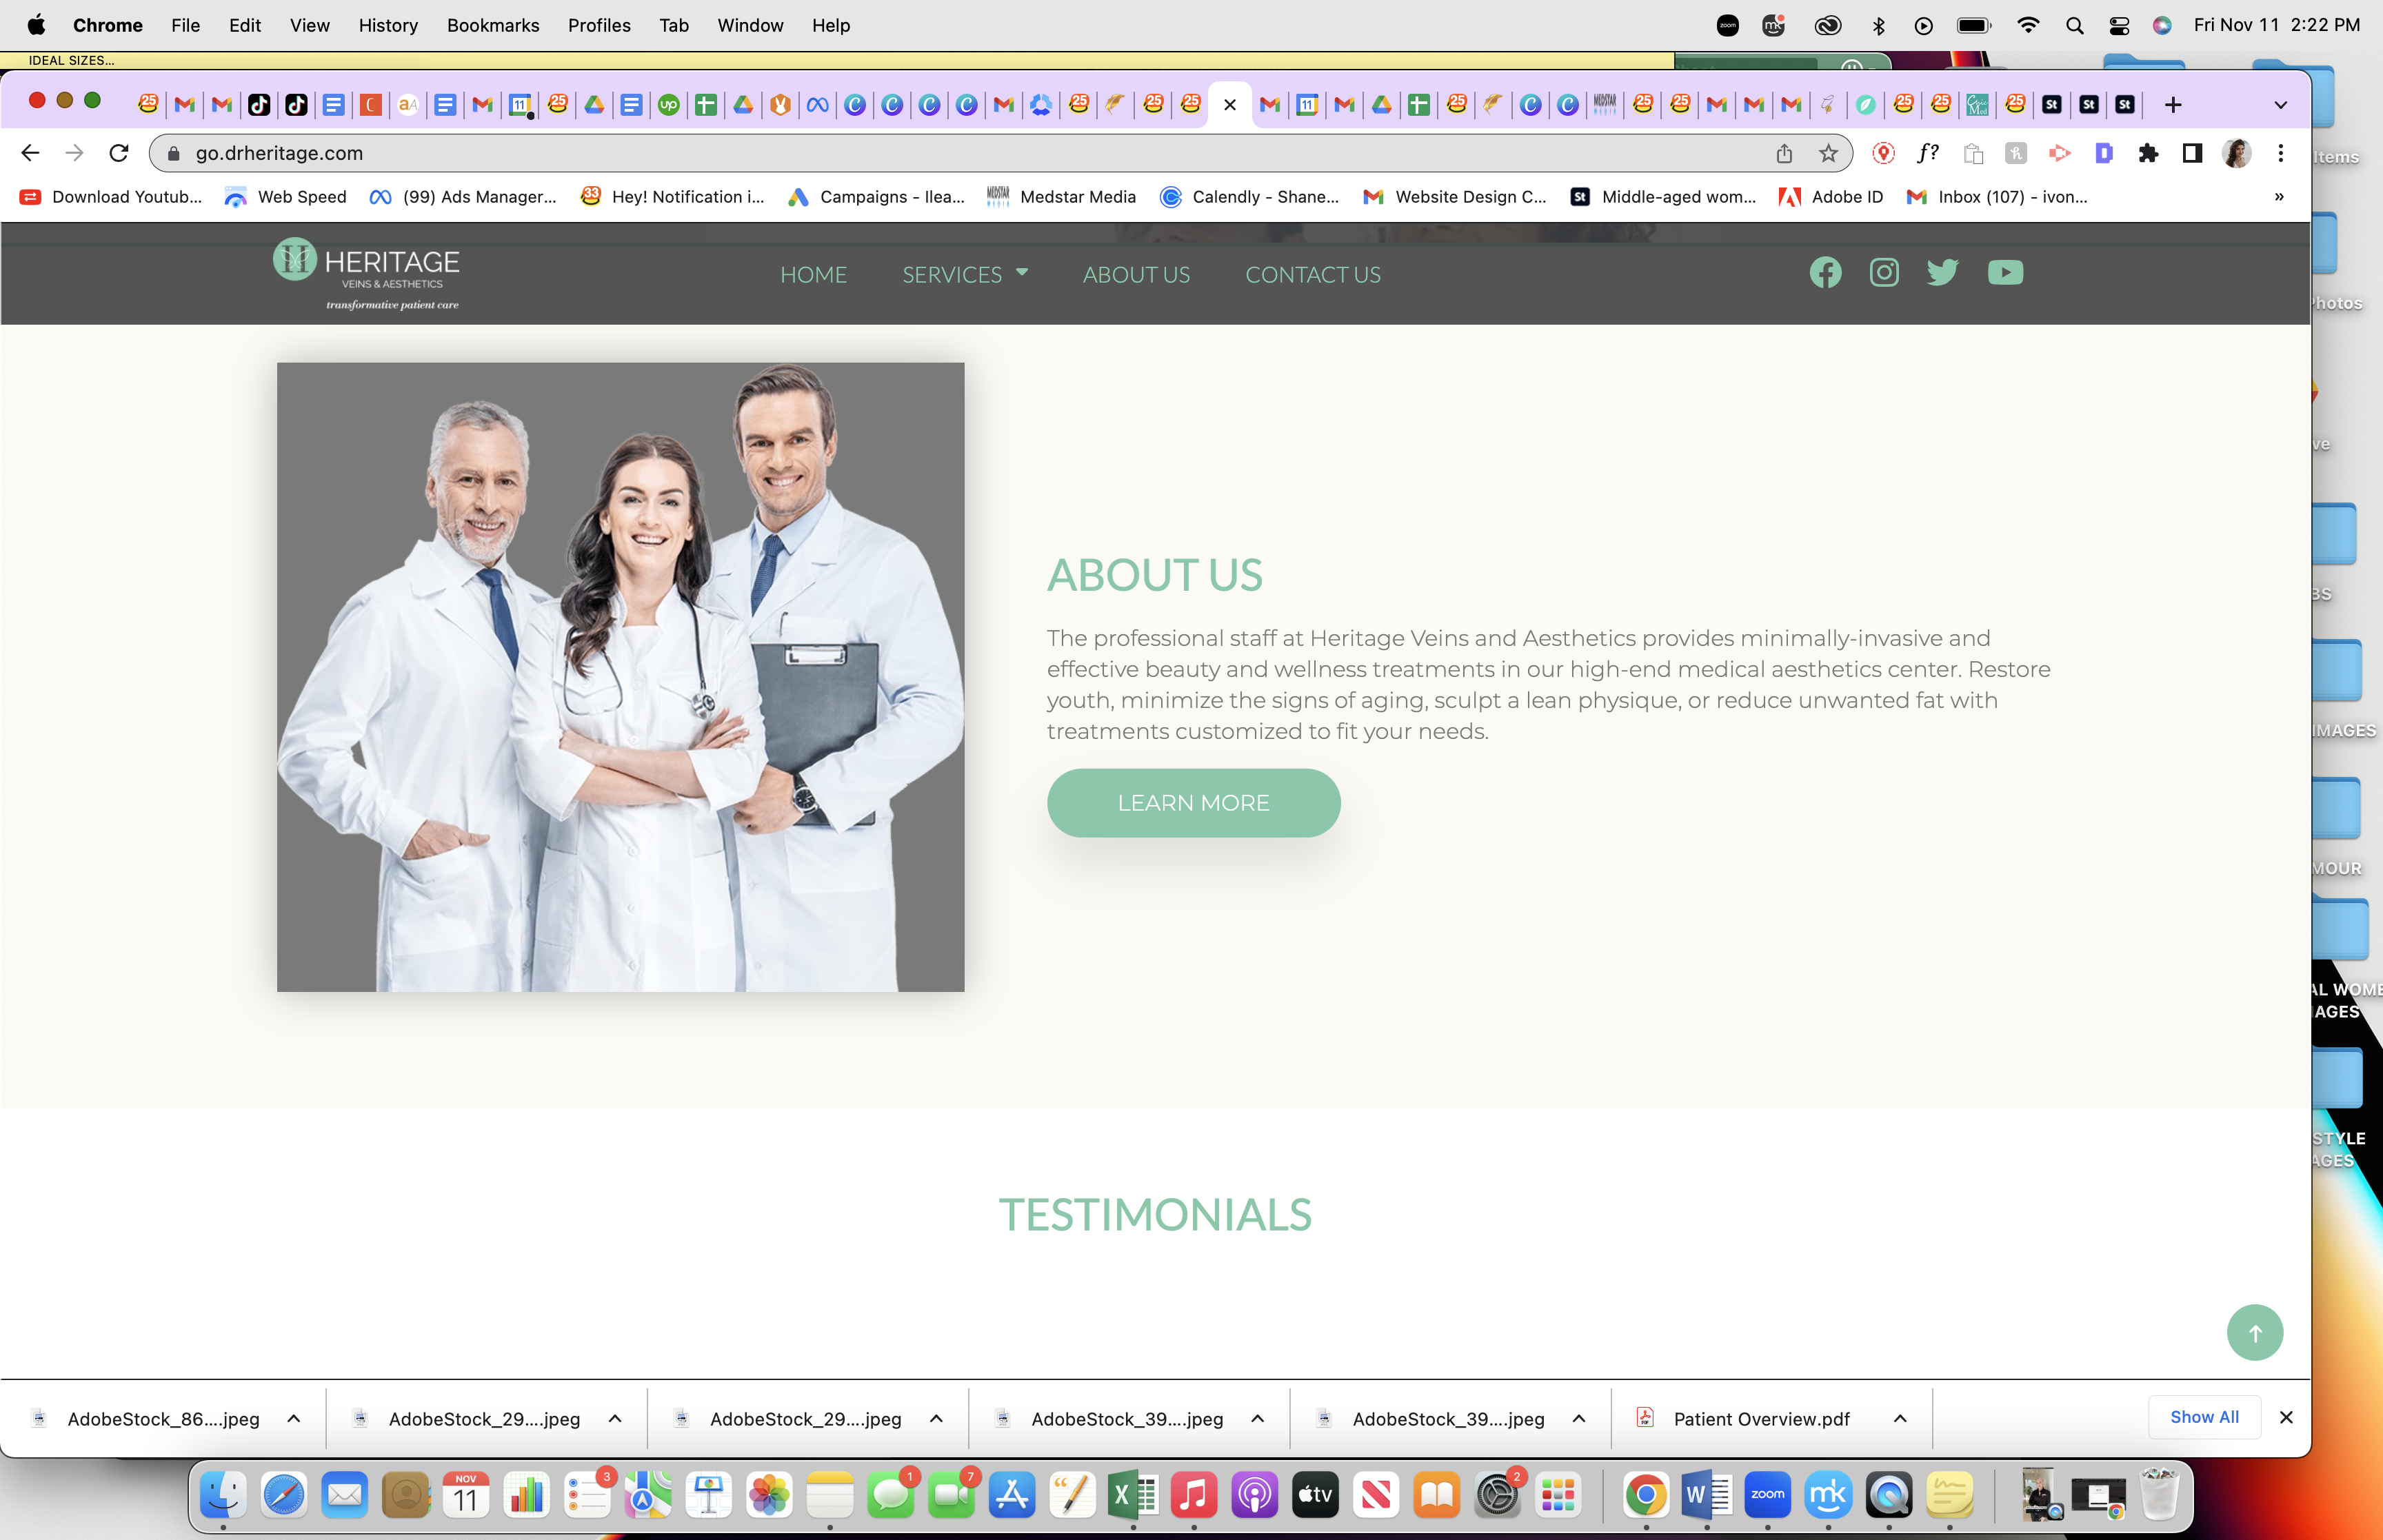The height and width of the screenshot is (1540, 2383).
Task: Click Show All downloads
Action: point(2204,1417)
